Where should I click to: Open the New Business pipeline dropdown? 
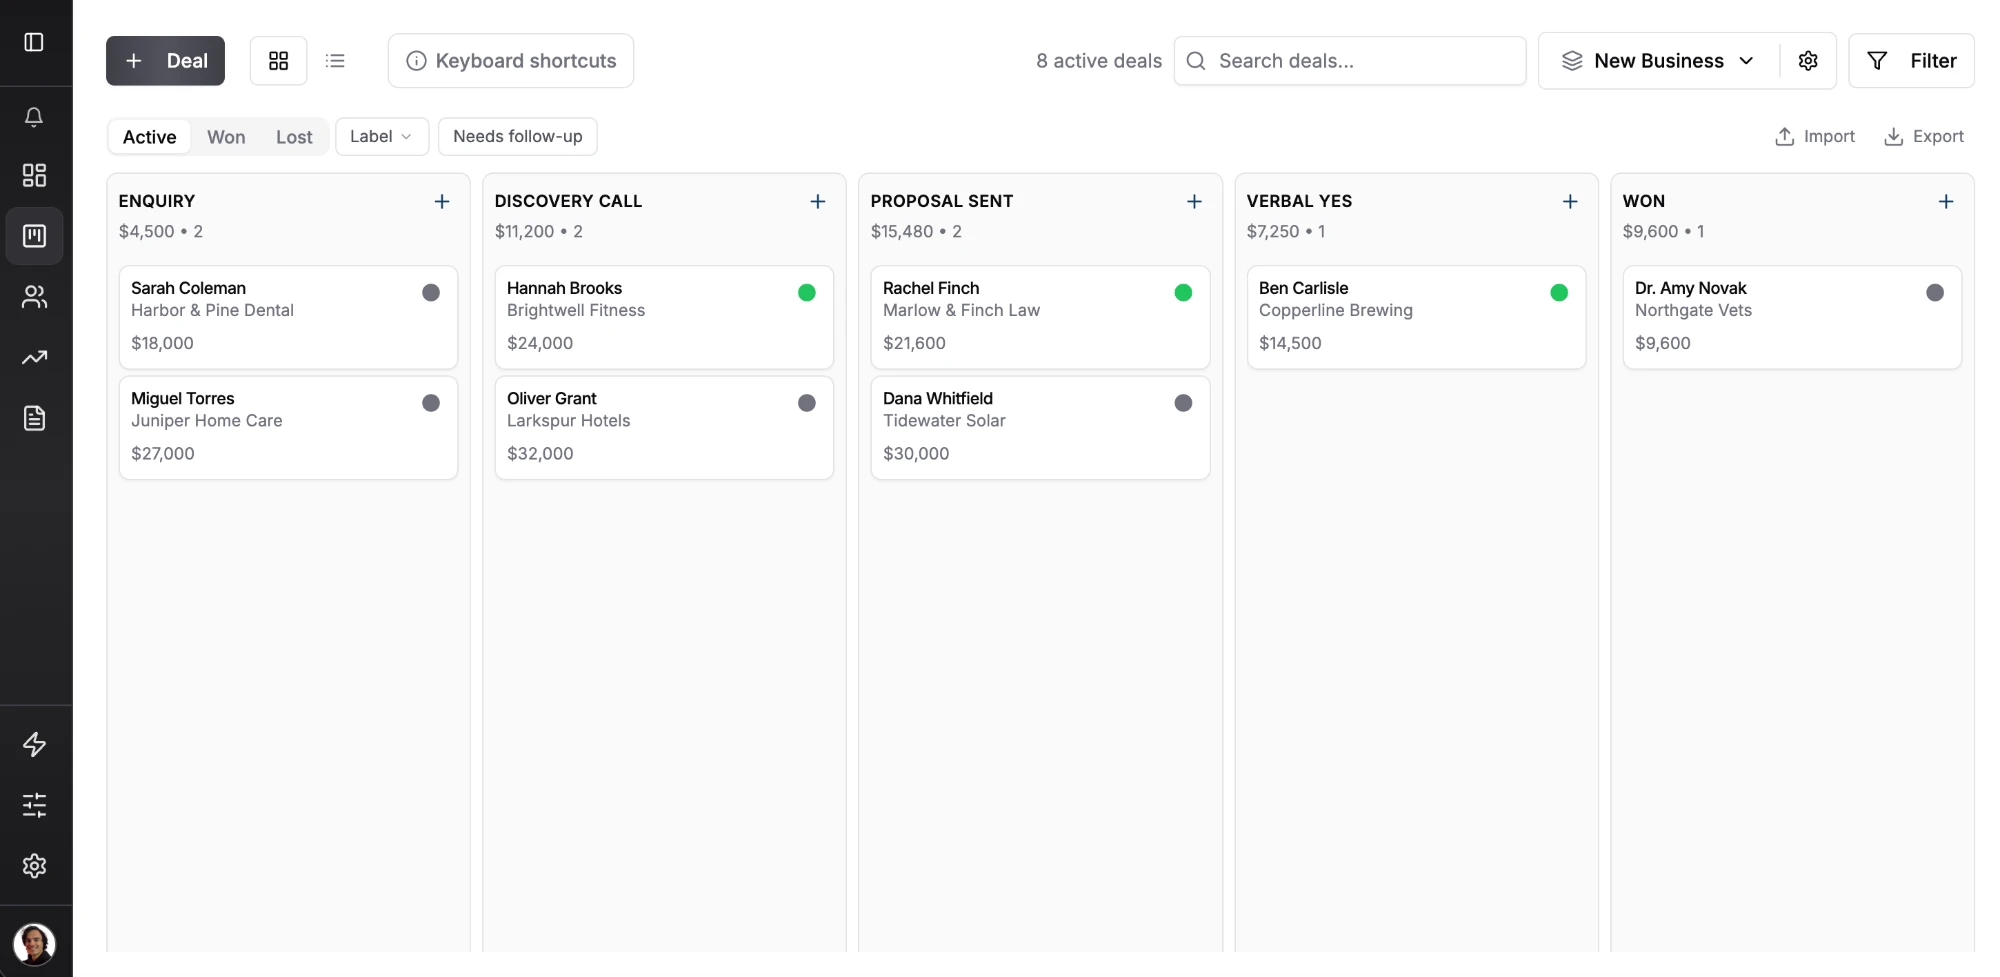point(1659,61)
